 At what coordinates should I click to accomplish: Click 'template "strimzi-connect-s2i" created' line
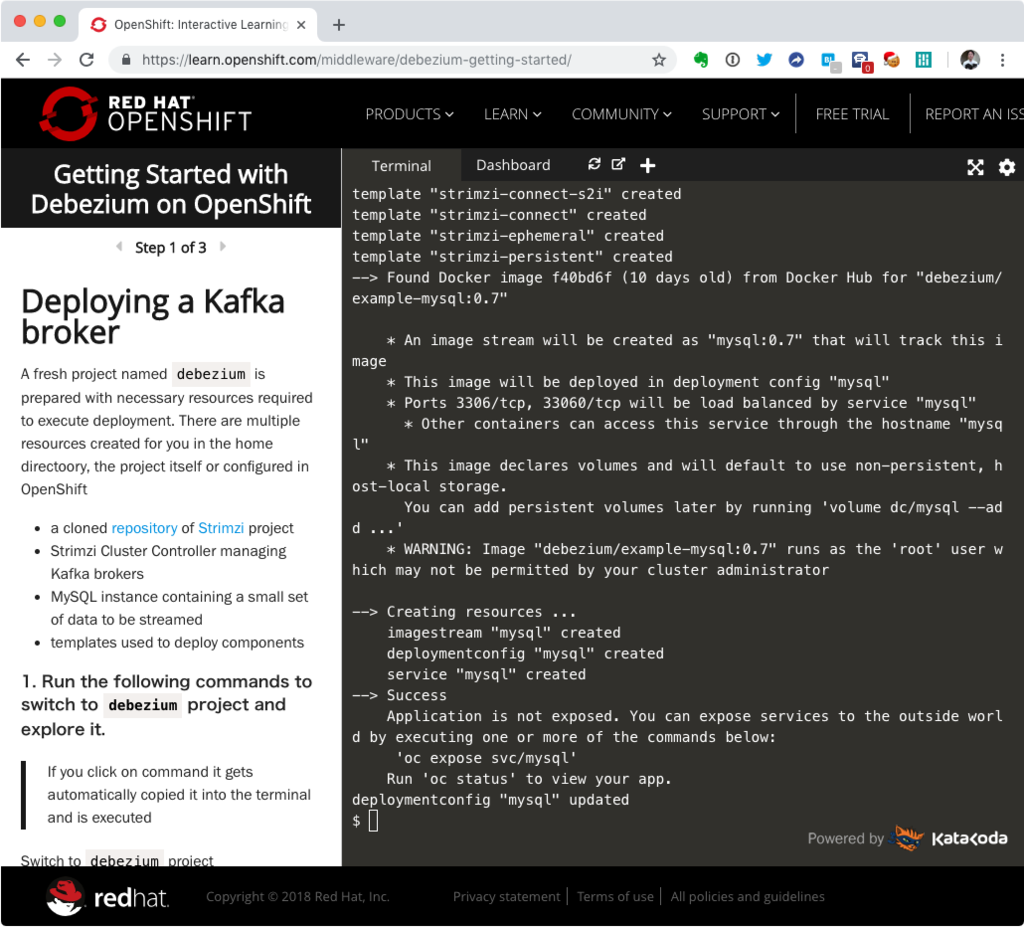coord(517,194)
